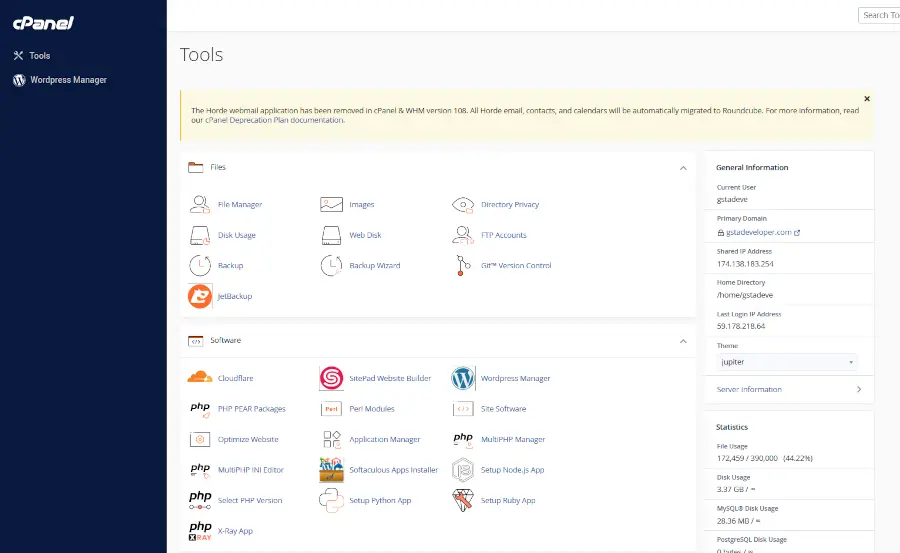Click the MySQL Disk Usage 28.36 MB value
This screenshot has width=900, height=553.
(738, 521)
